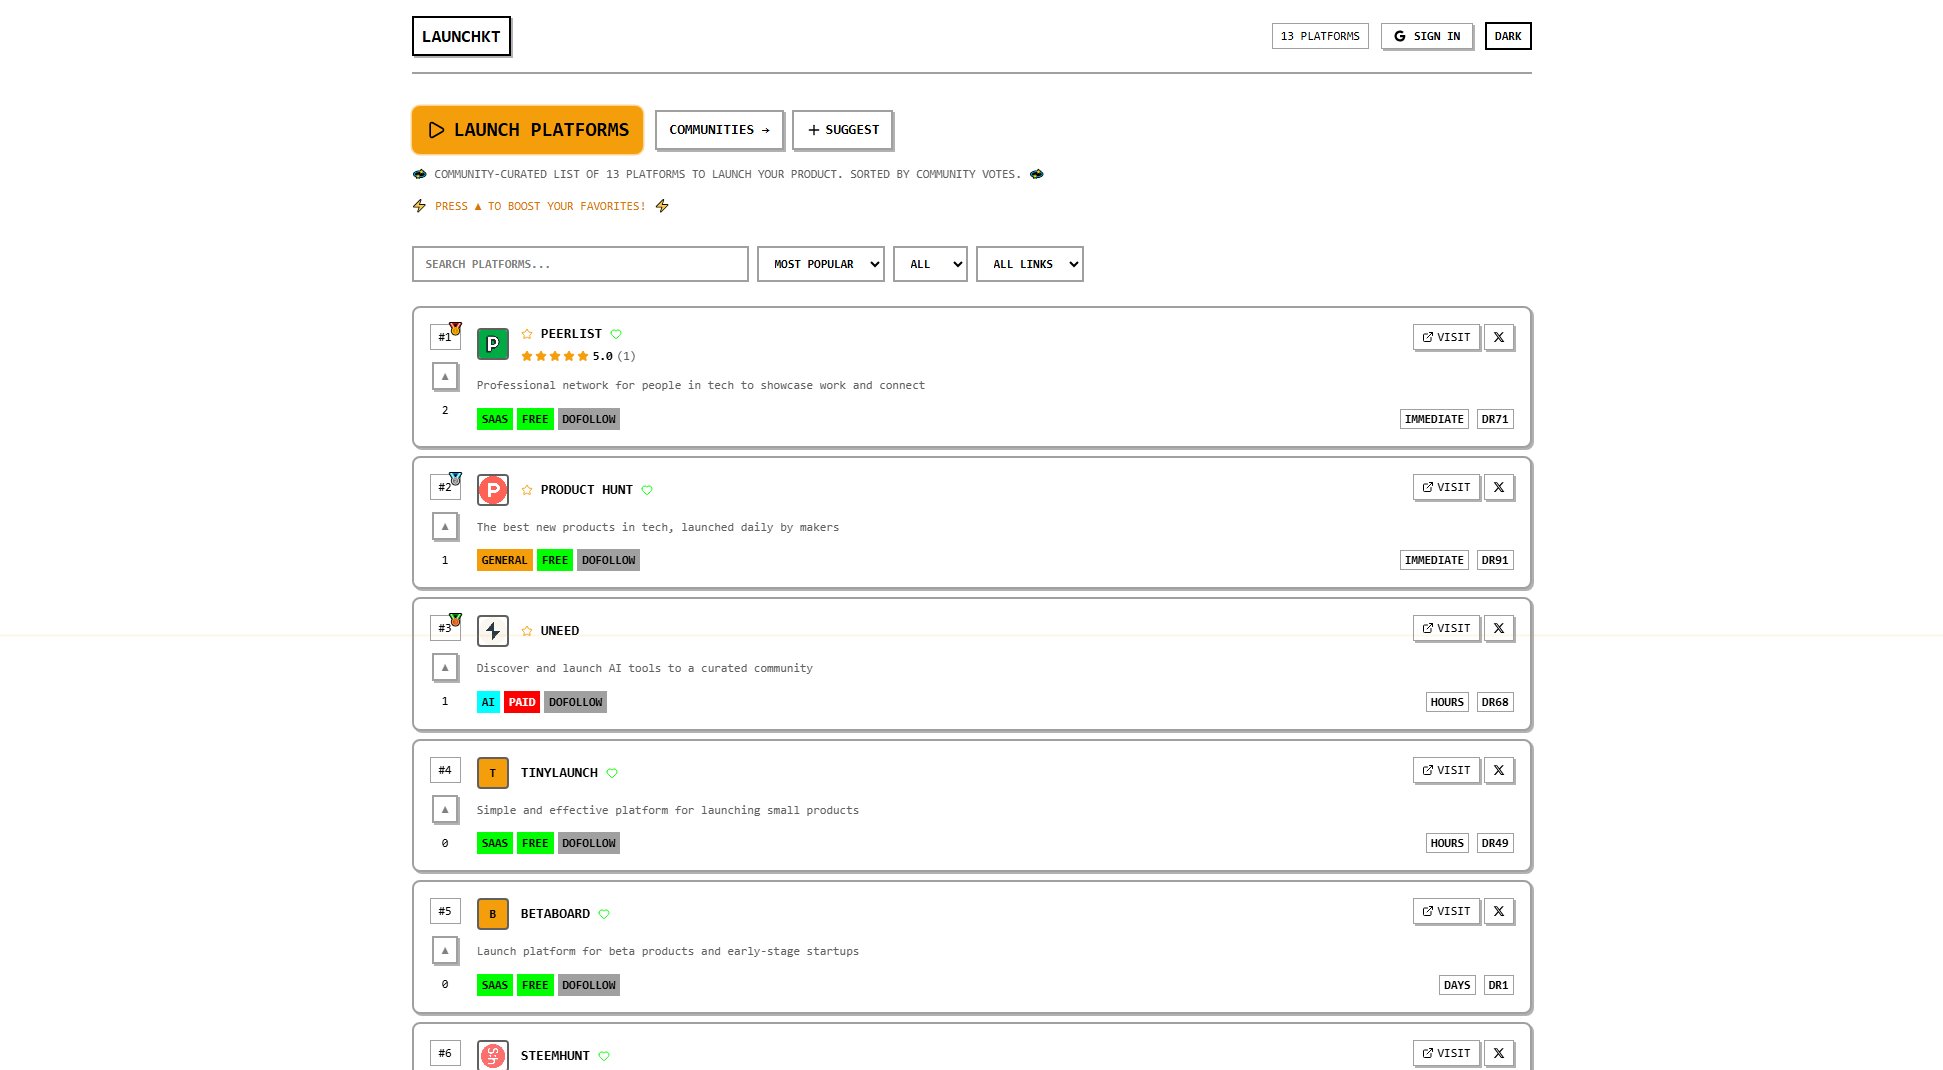This screenshot has width=1943, height=1070.
Task: Click TinyLaunch's green verified shield icon
Action: pyautogui.click(x=612, y=773)
